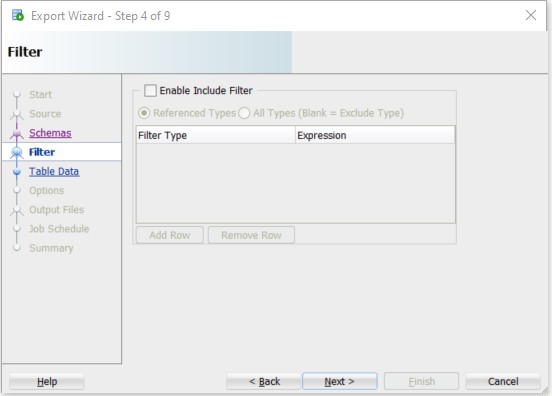Cancel the export wizard
The width and height of the screenshot is (552, 396).
click(x=503, y=381)
